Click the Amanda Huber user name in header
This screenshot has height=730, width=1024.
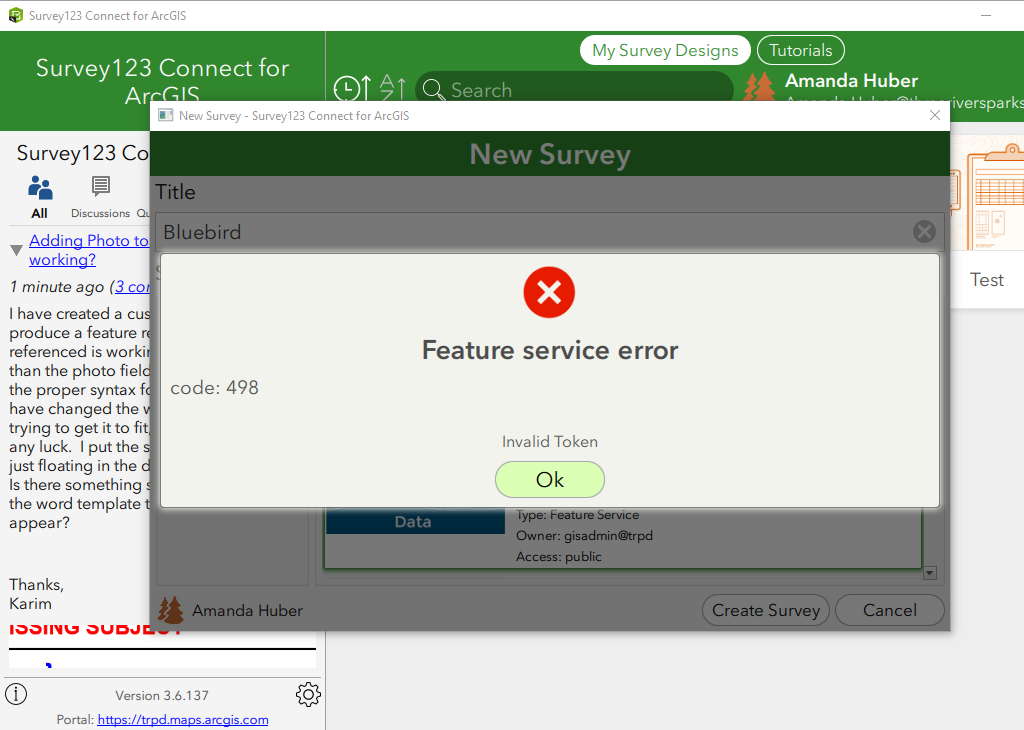tap(851, 80)
